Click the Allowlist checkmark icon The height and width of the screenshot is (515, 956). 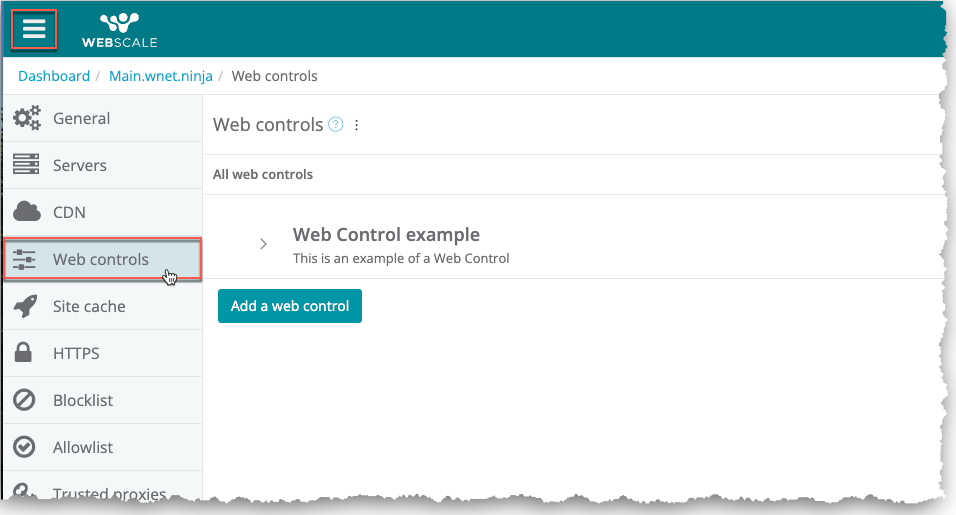tap(25, 447)
